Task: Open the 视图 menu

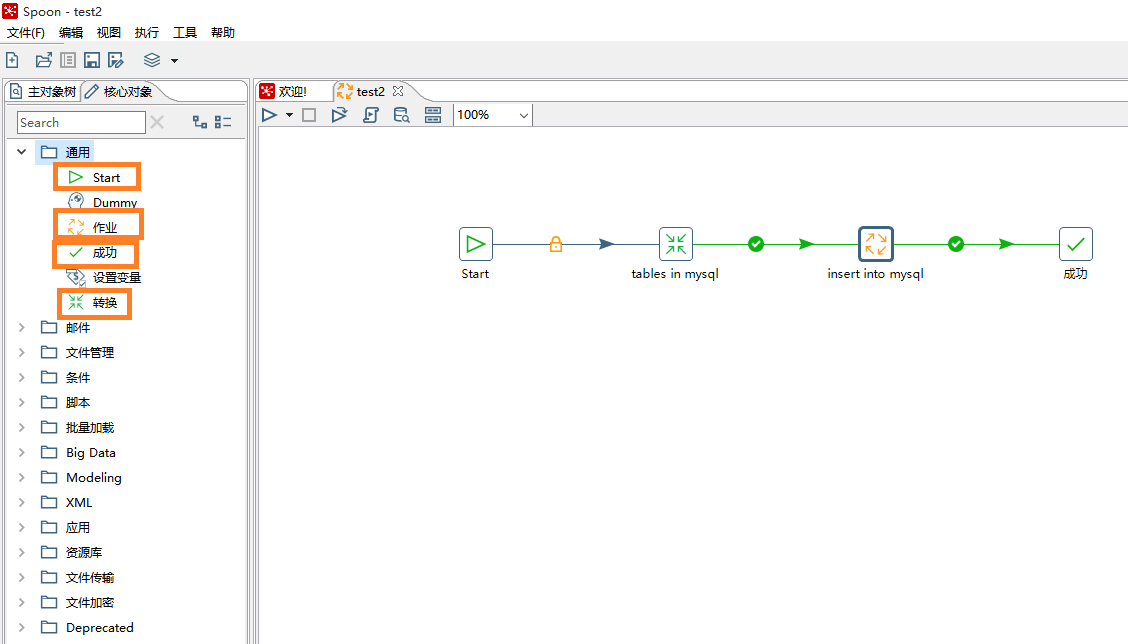Action: (x=109, y=32)
